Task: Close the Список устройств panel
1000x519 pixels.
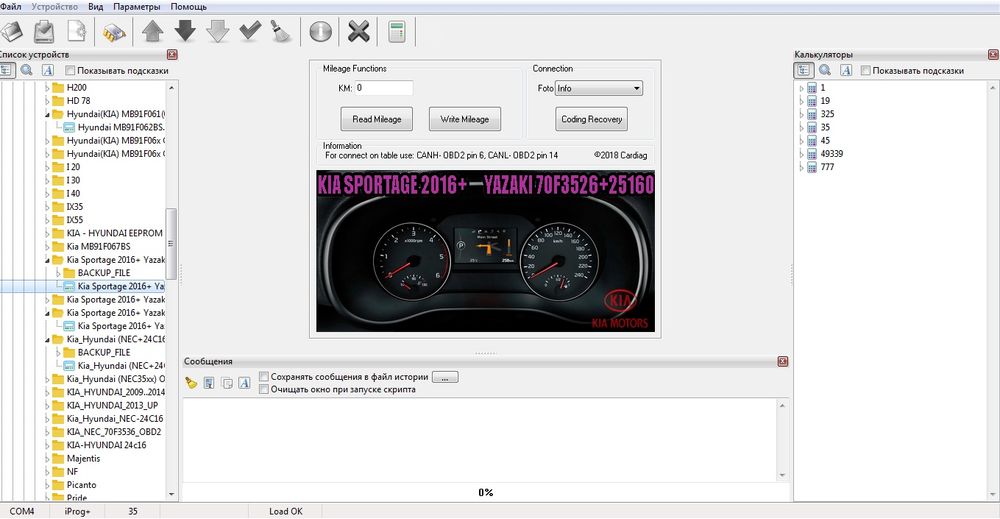Action: (x=172, y=55)
